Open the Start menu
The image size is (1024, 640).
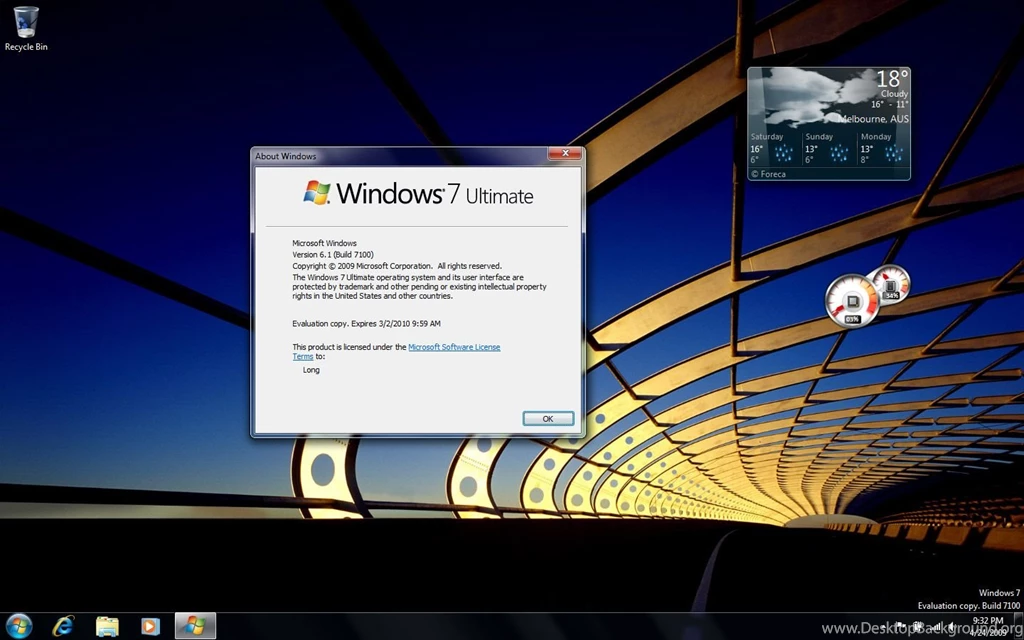point(18,624)
